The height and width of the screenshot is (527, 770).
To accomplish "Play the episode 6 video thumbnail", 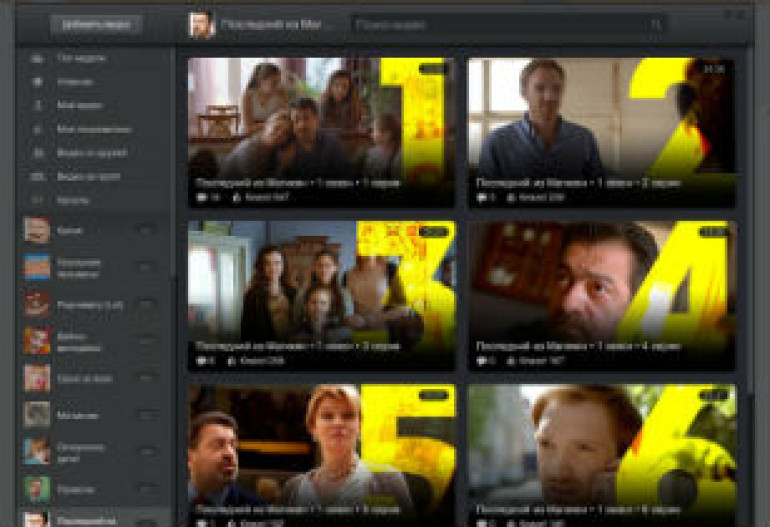I will click(602, 455).
